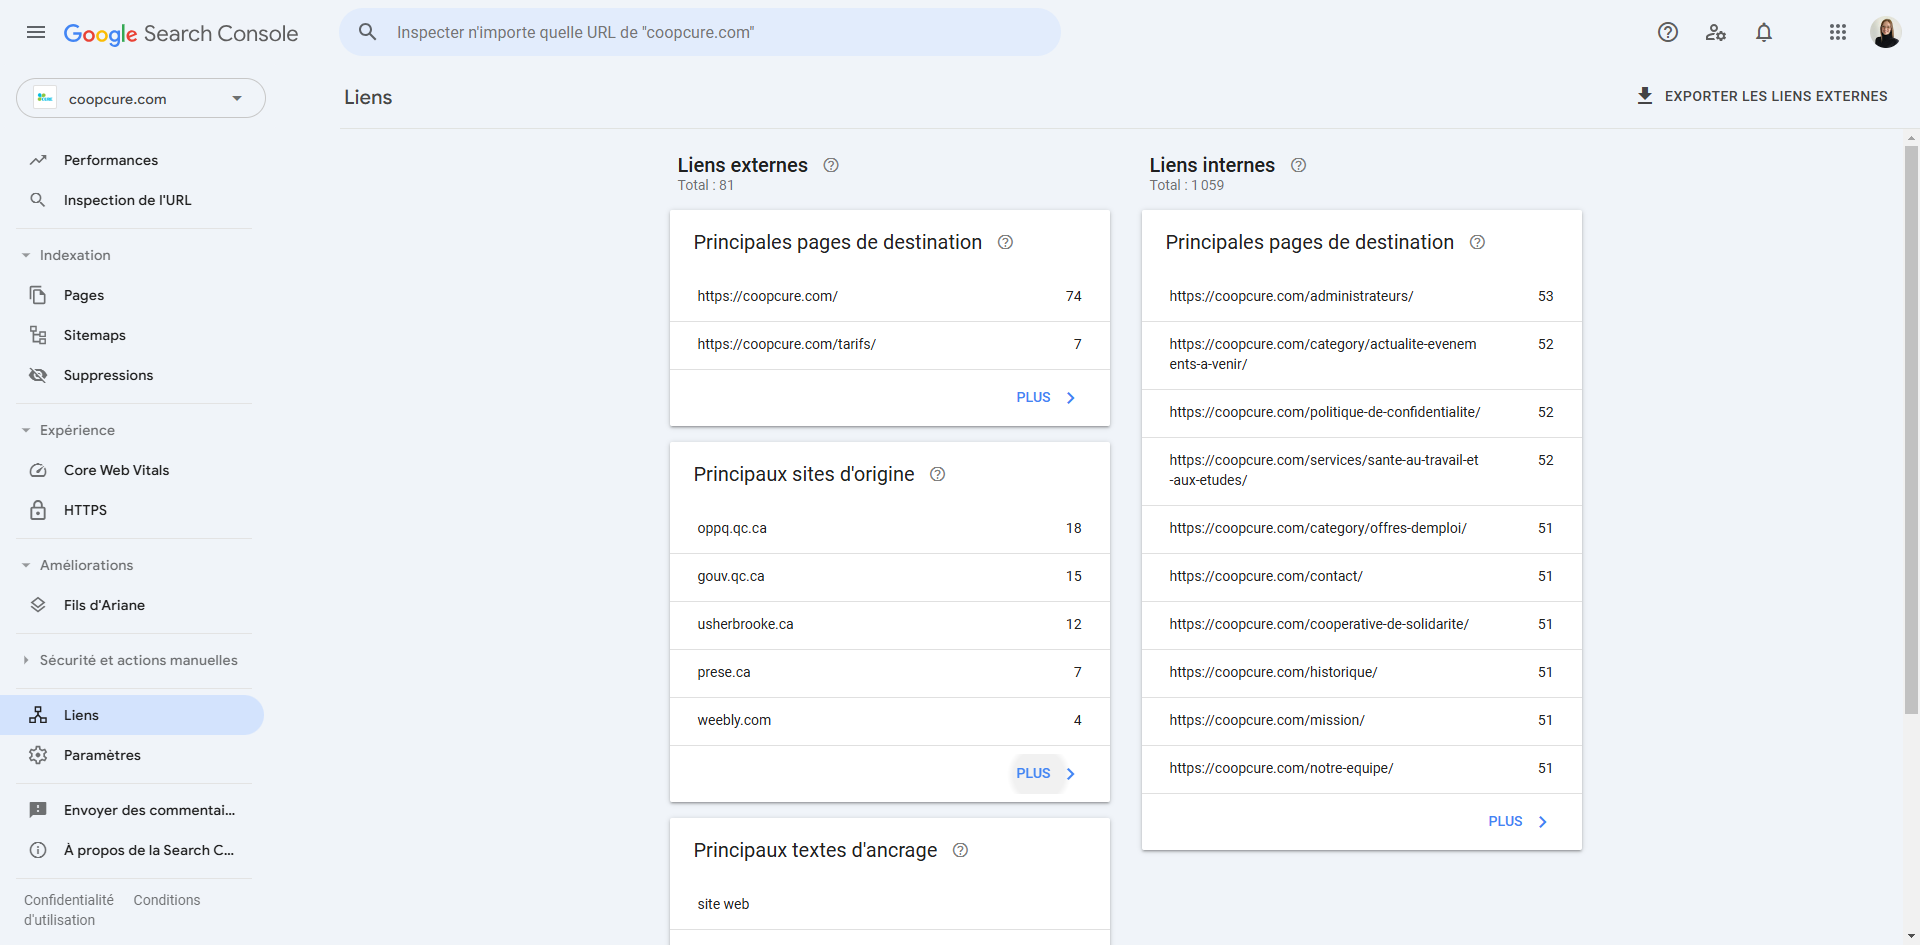Click Exporter les liens externes button
The image size is (1920, 945).
point(1762,96)
